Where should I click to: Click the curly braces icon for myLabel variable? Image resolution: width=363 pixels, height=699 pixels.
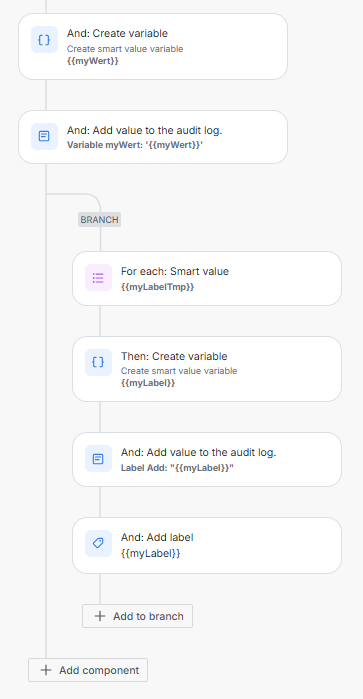98,362
